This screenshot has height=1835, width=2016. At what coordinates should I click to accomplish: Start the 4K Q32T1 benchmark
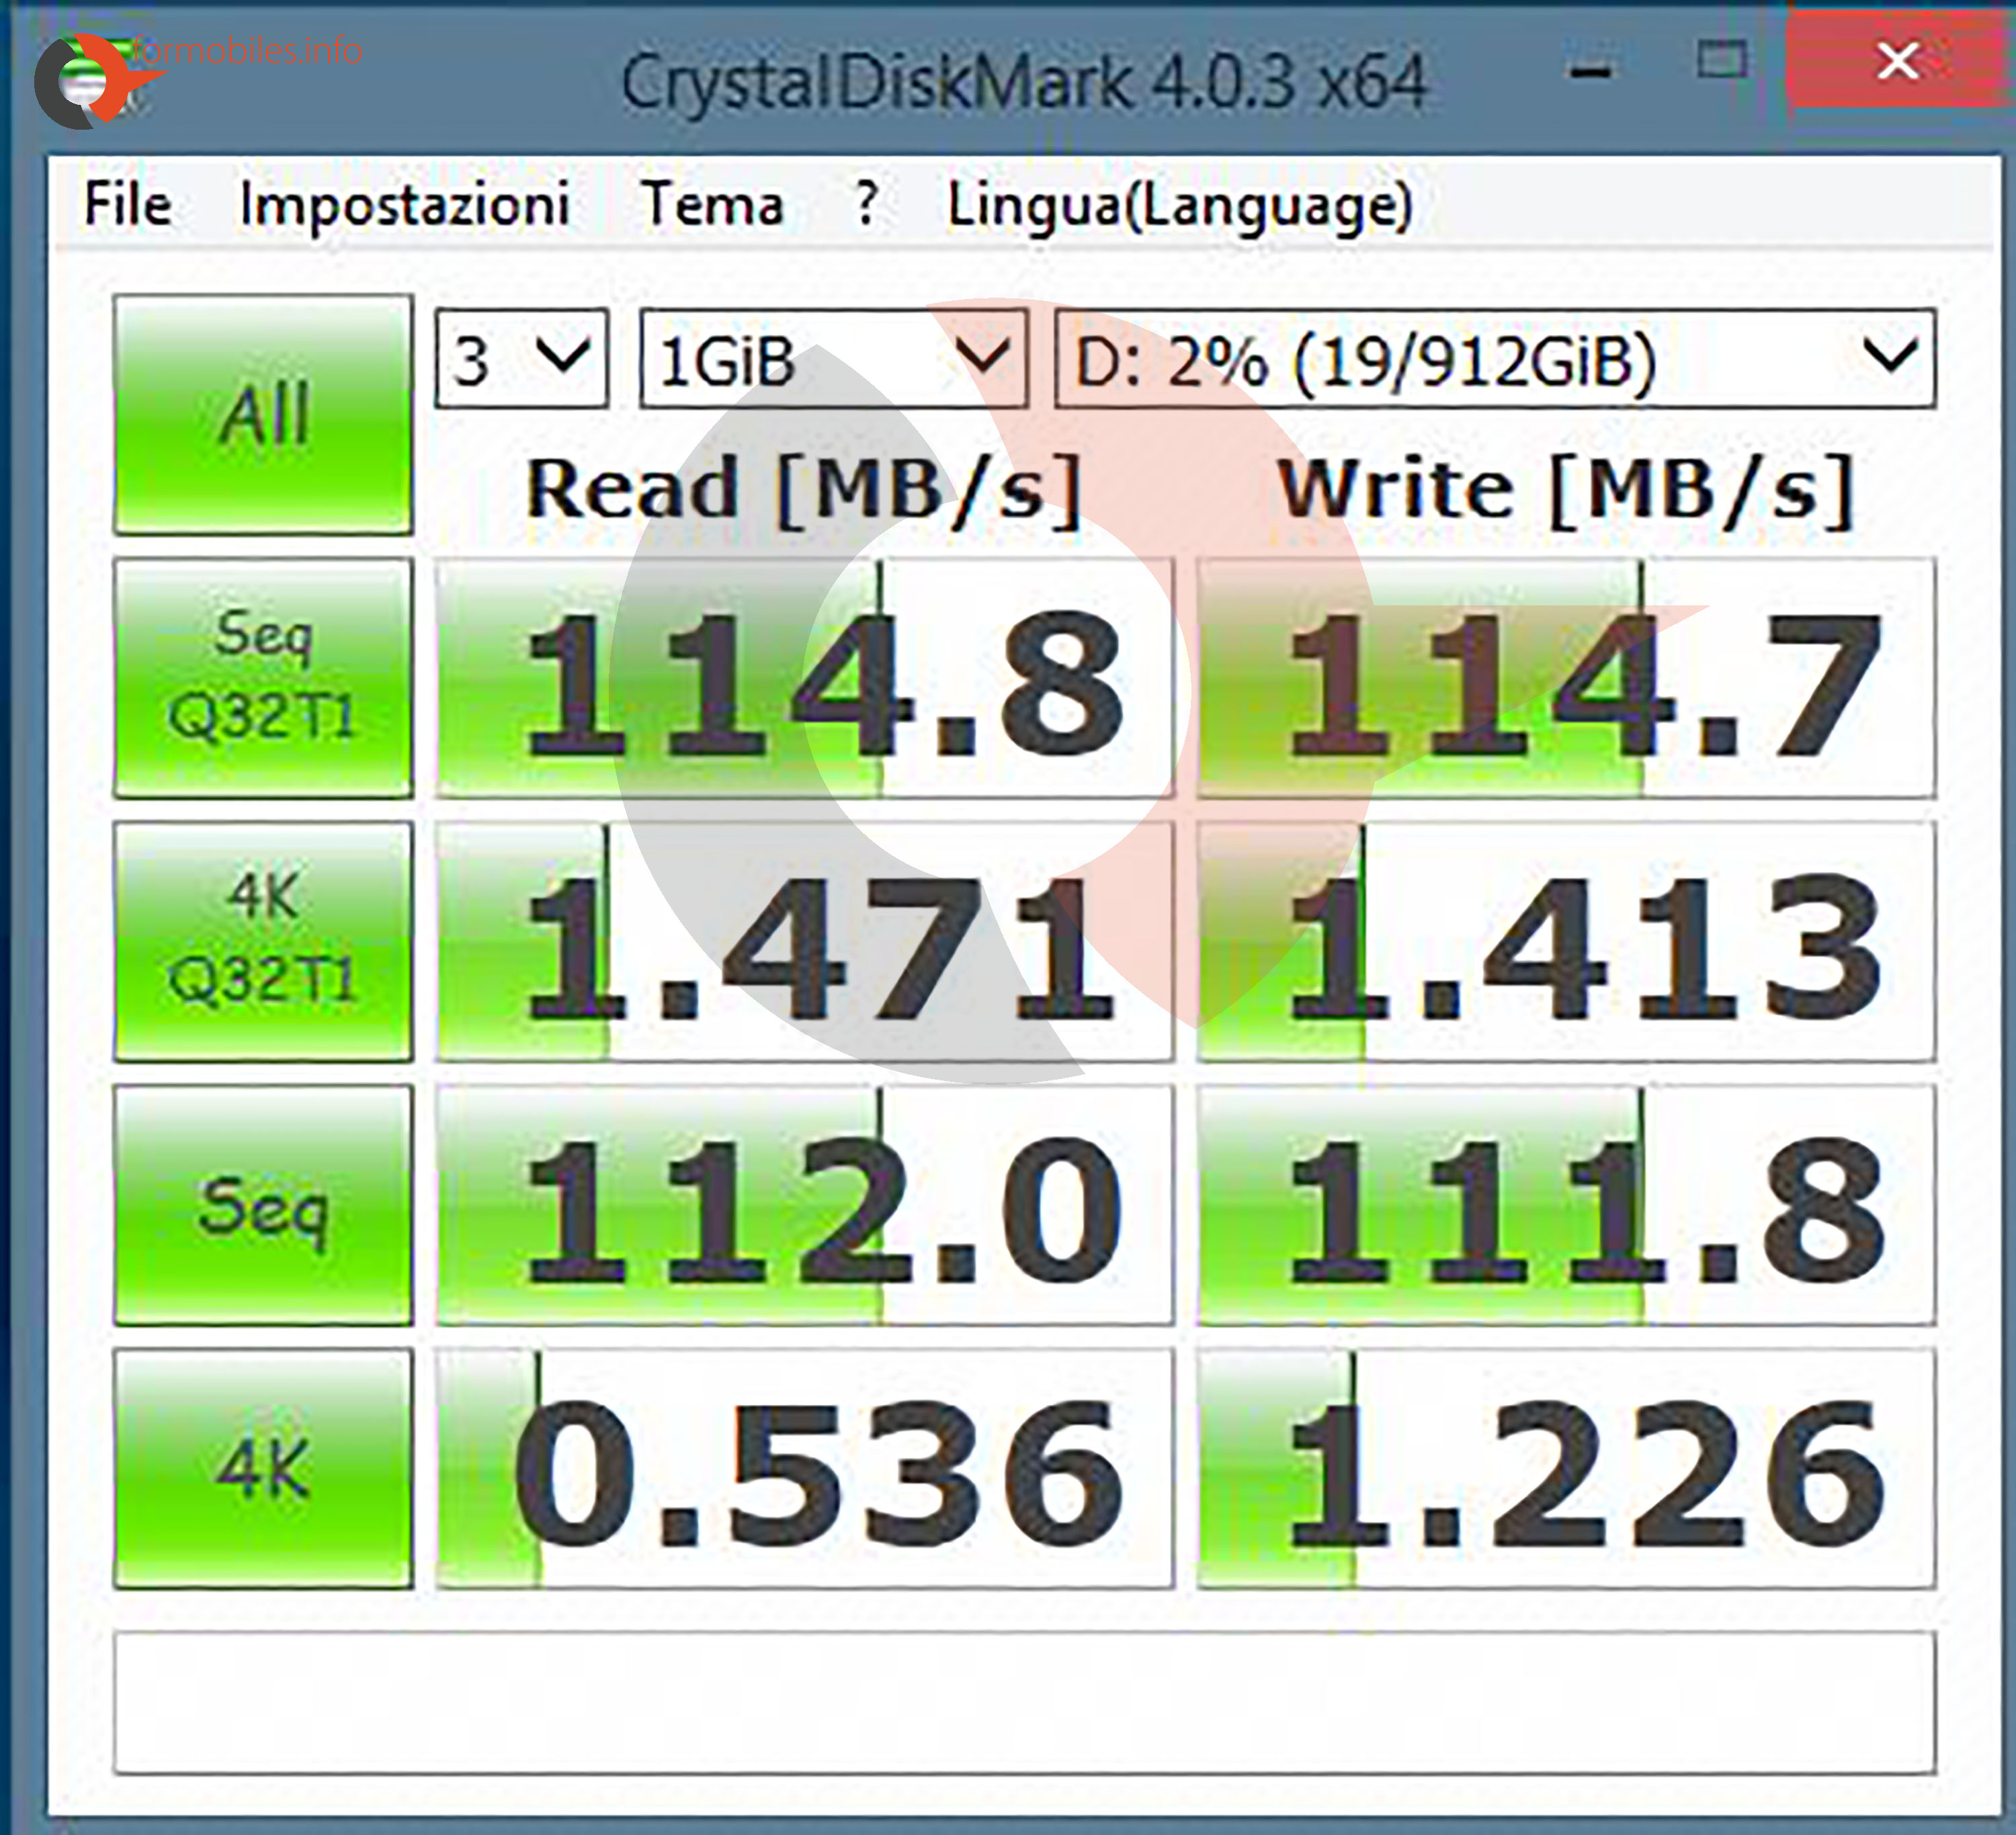pyautogui.click(x=263, y=940)
